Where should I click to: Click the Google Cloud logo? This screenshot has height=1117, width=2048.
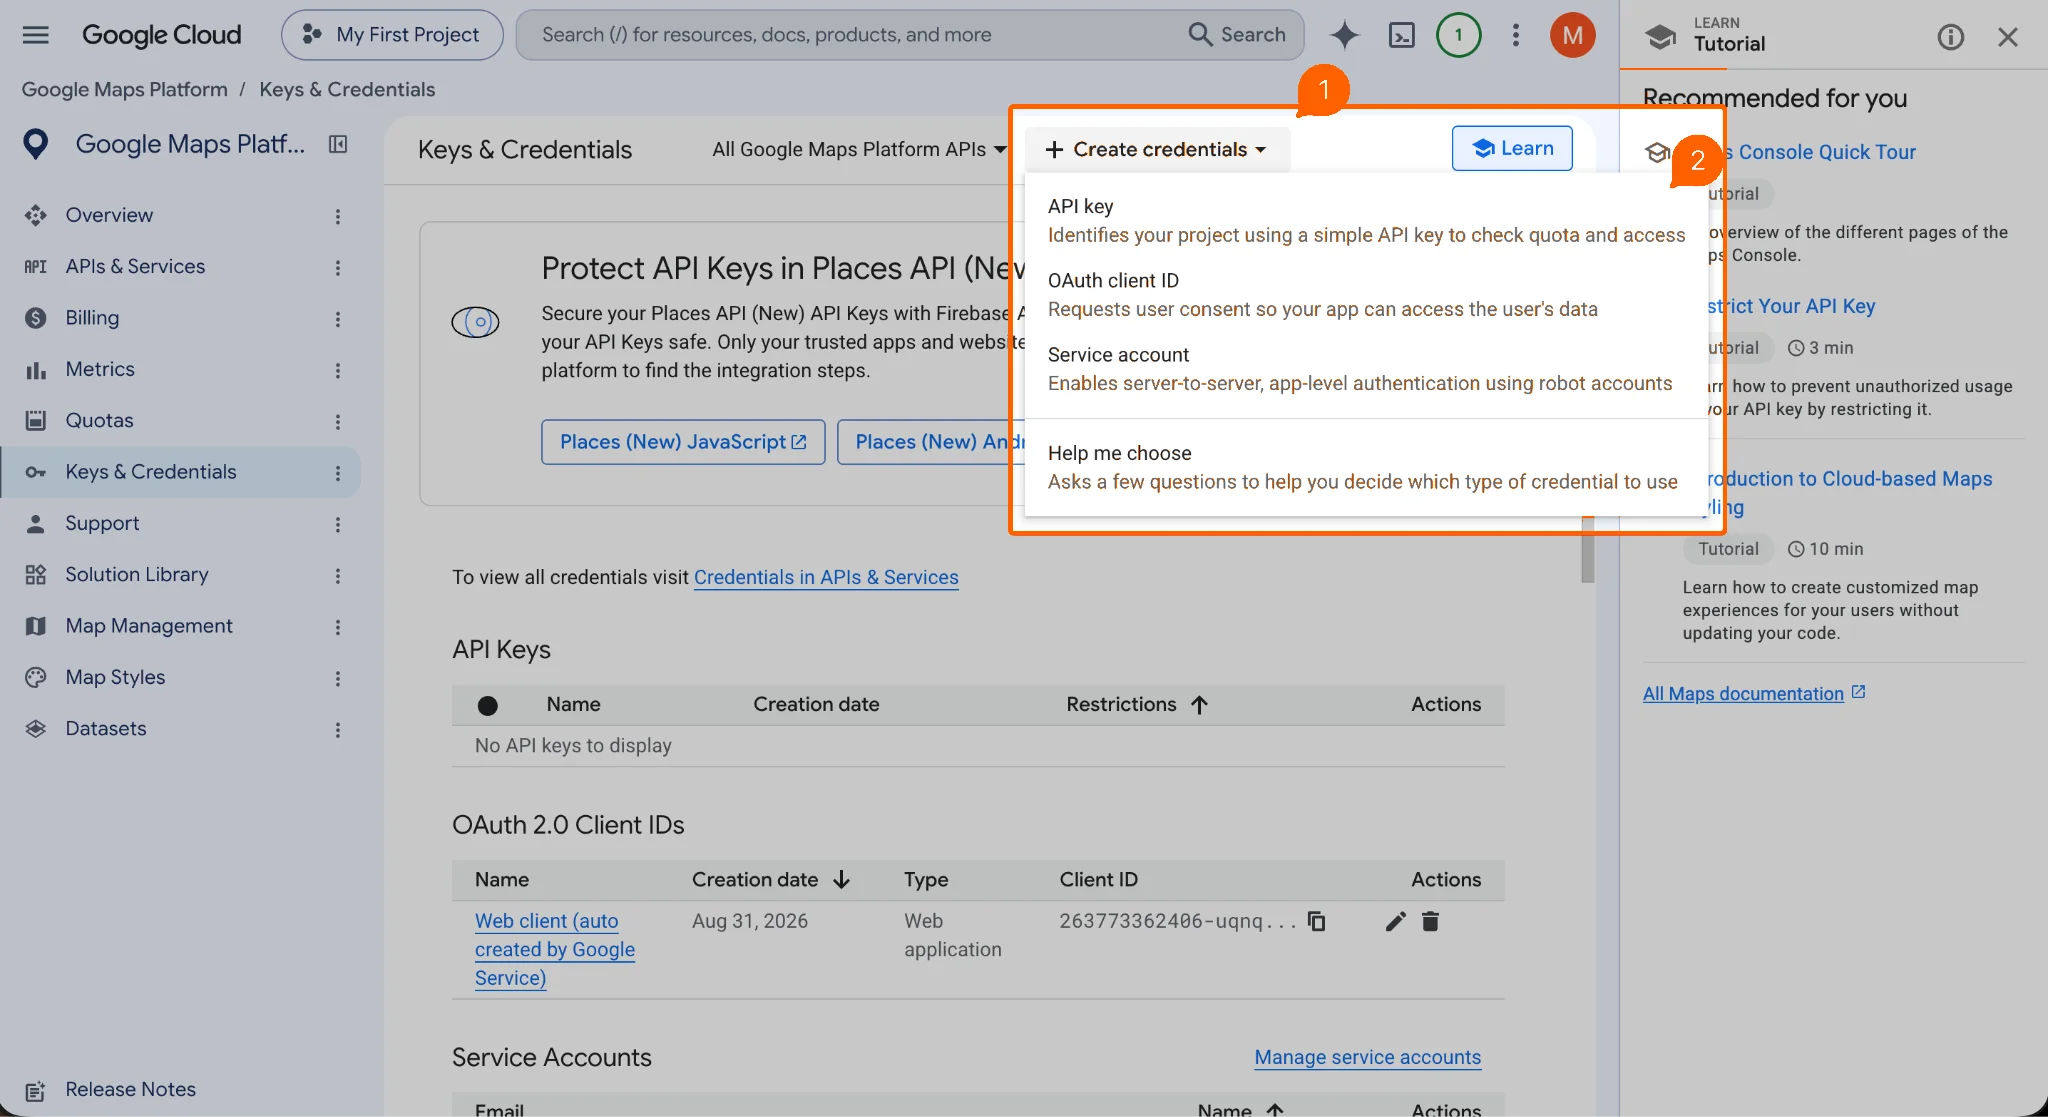[x=162, y=35]
